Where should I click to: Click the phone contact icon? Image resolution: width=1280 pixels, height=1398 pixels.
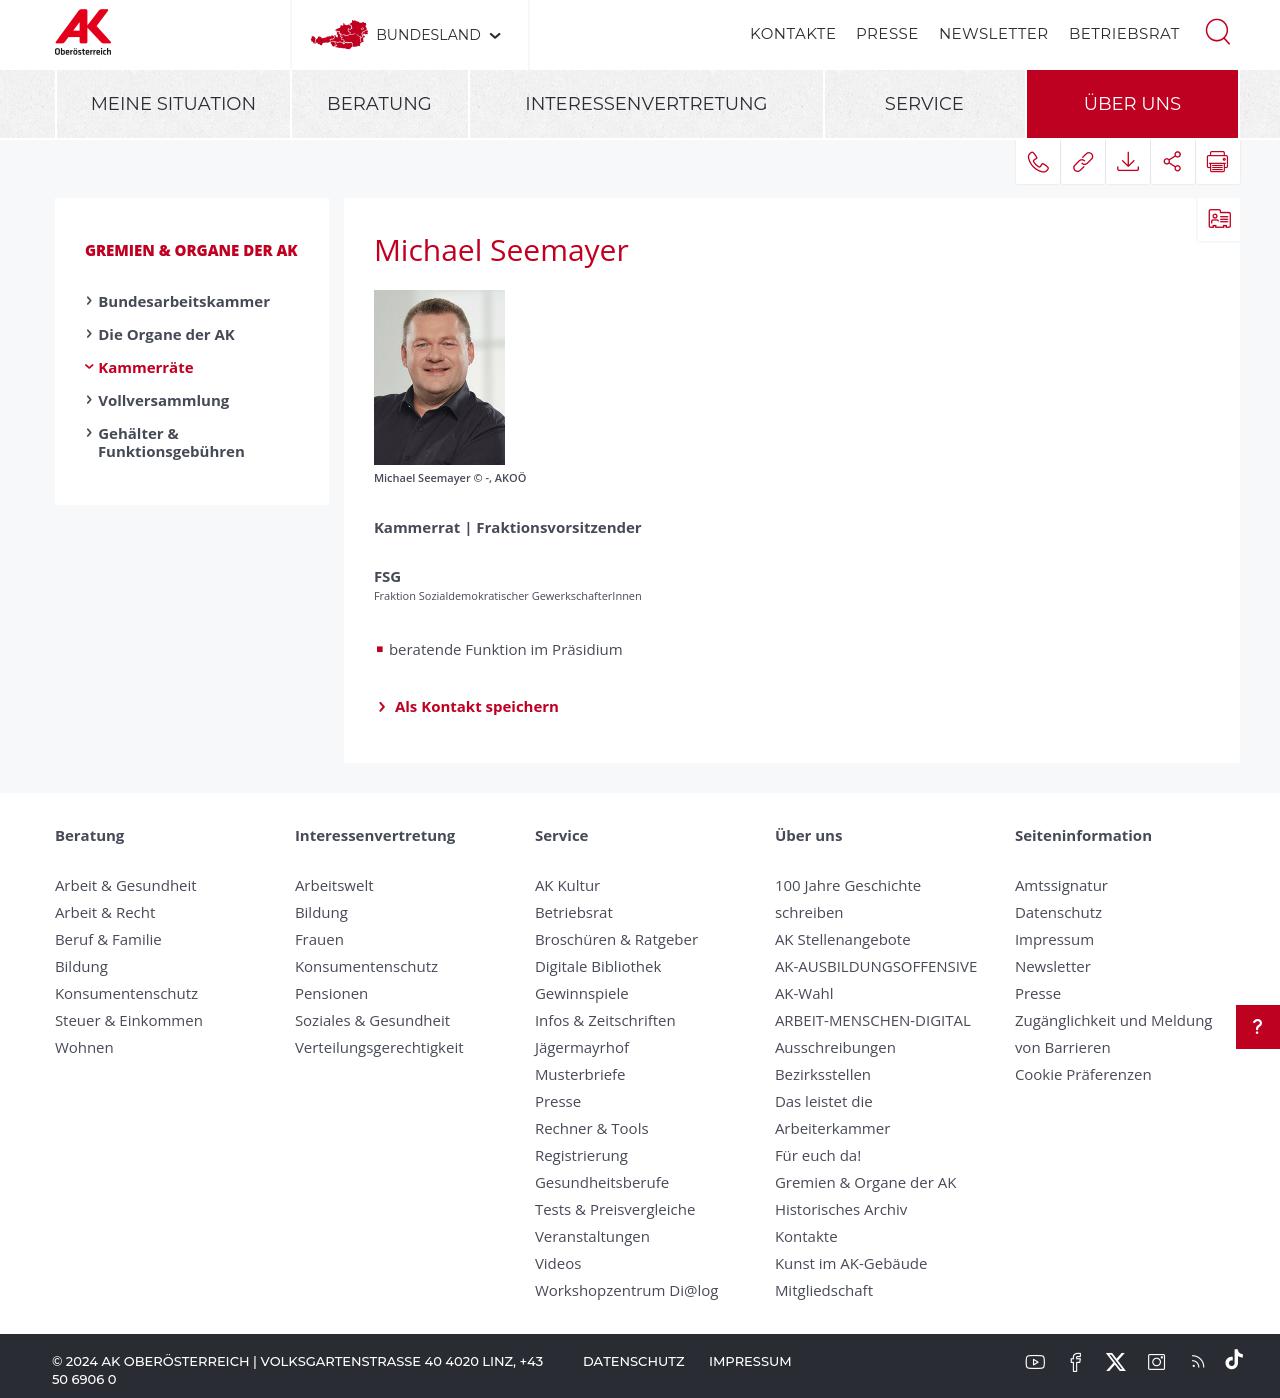point(1038,162)
